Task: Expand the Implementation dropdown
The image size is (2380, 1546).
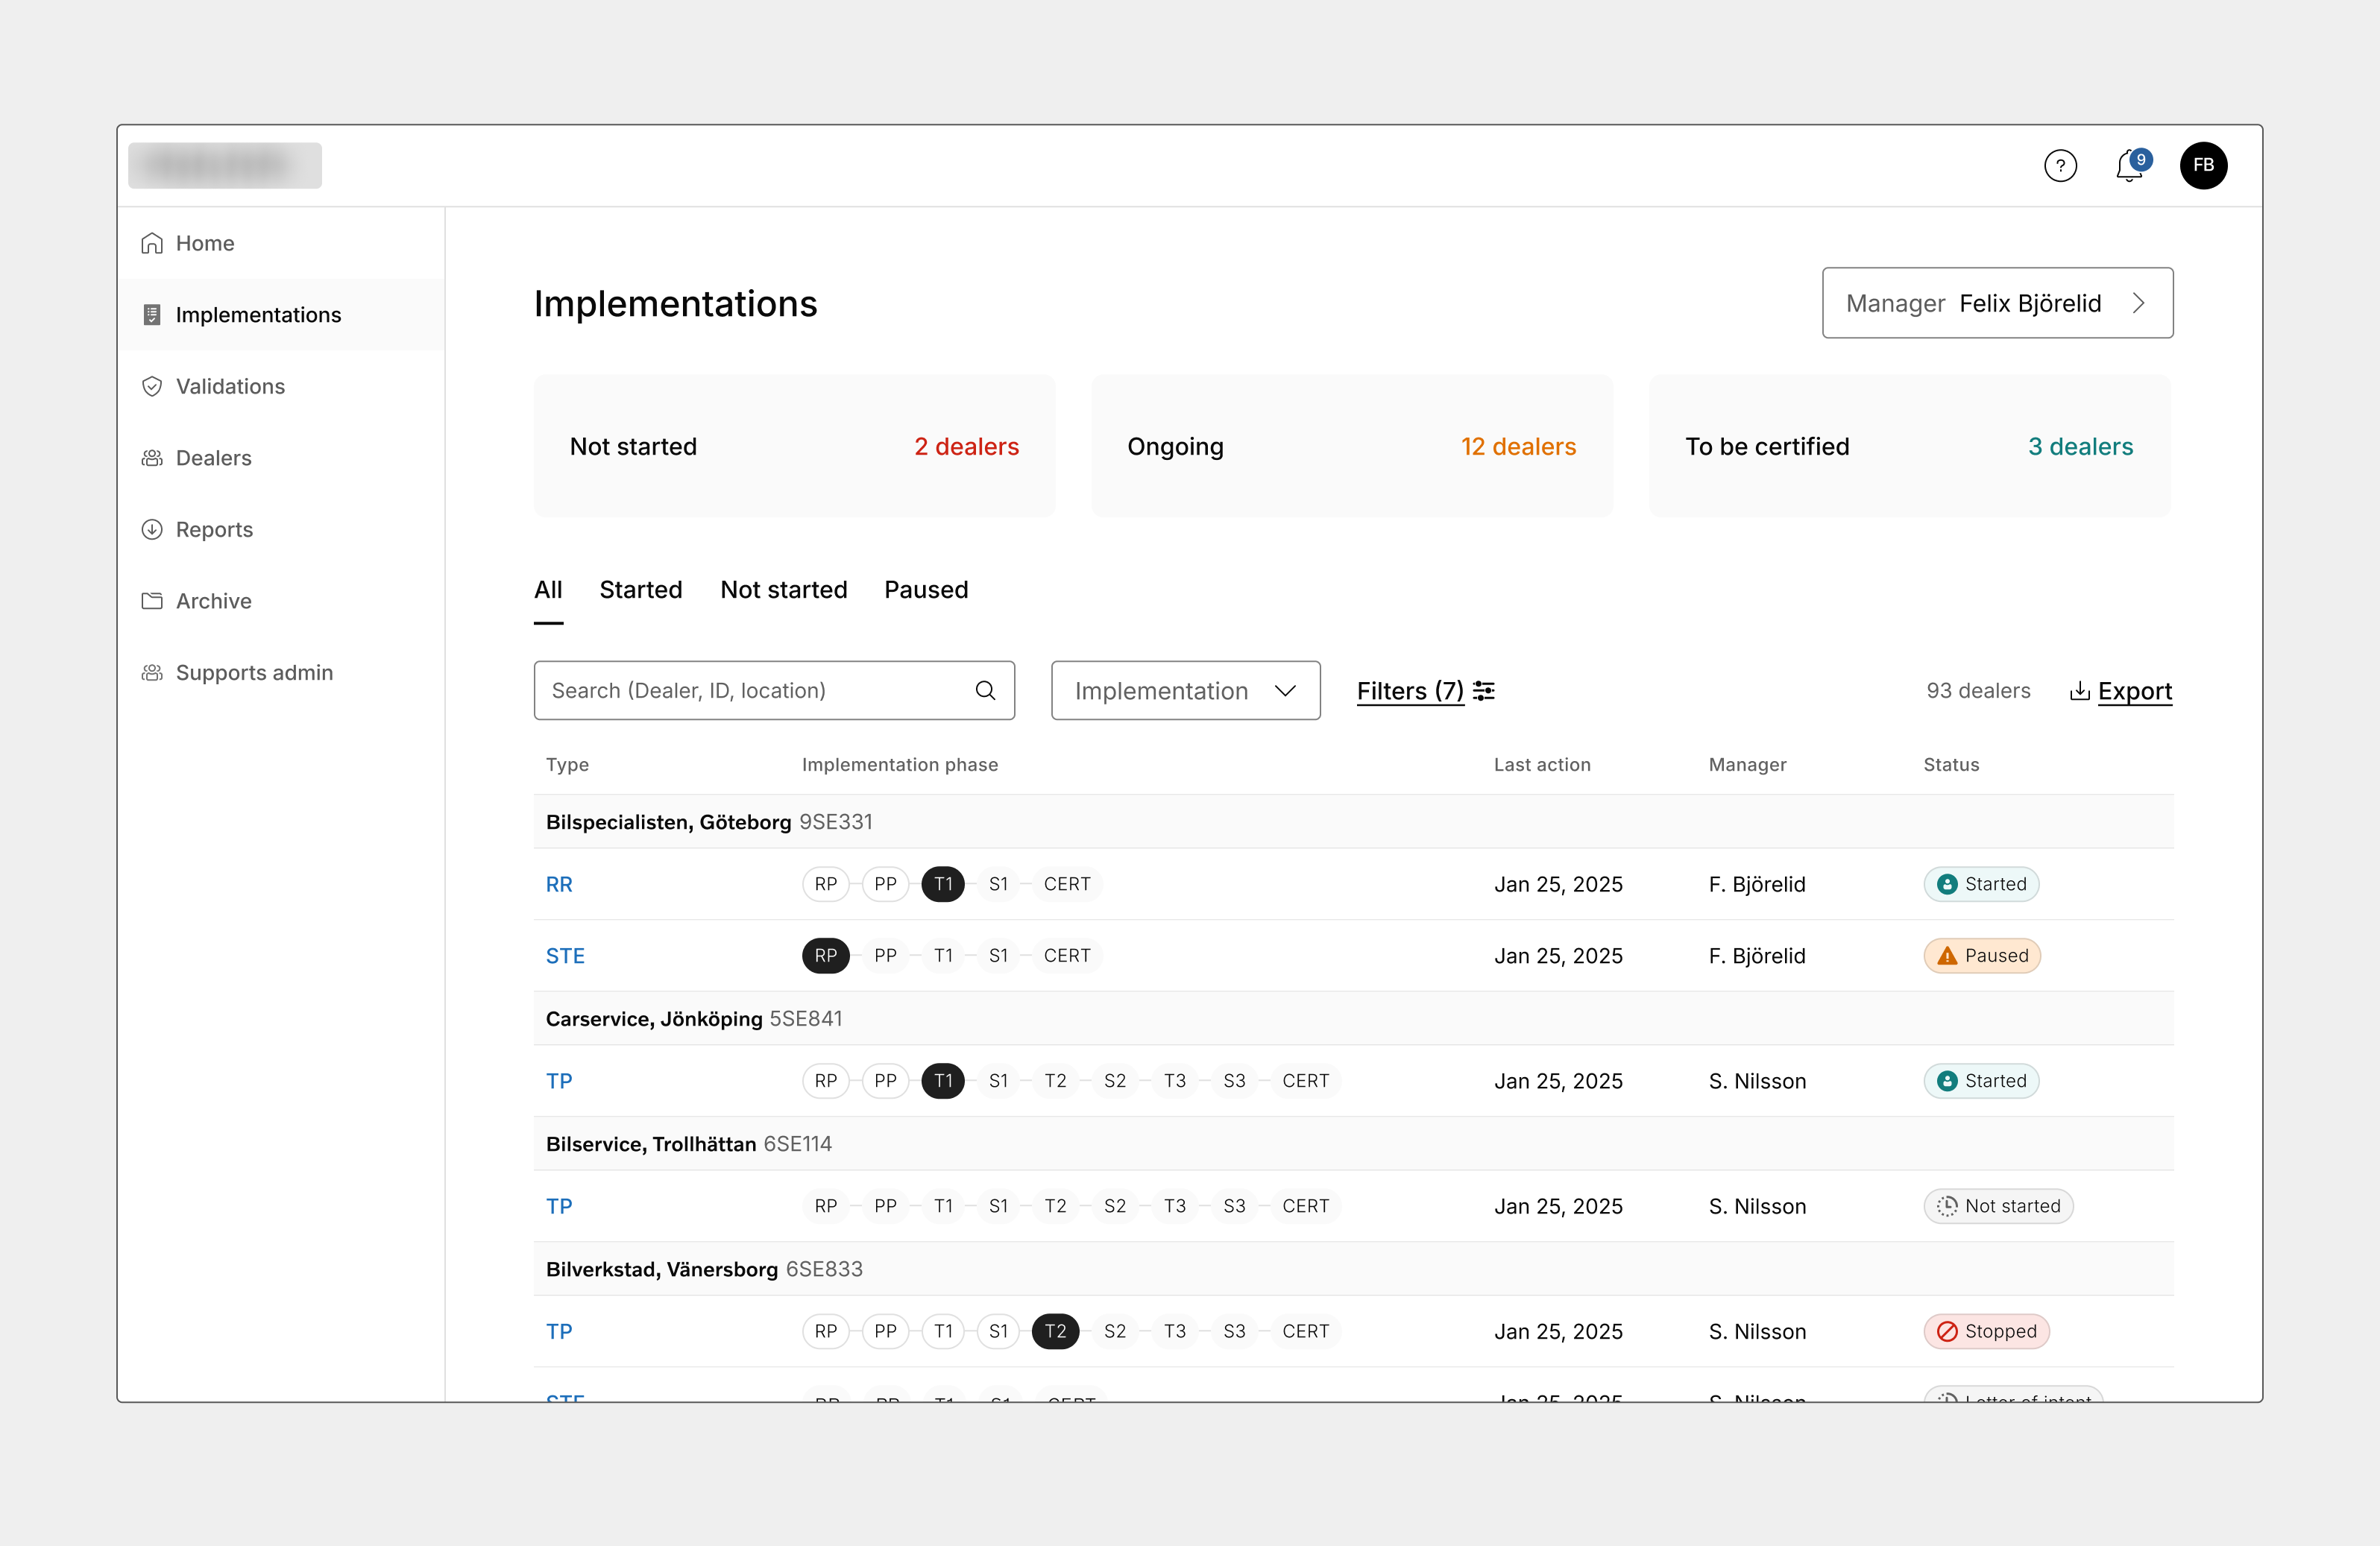Action: click(1185, 691)
